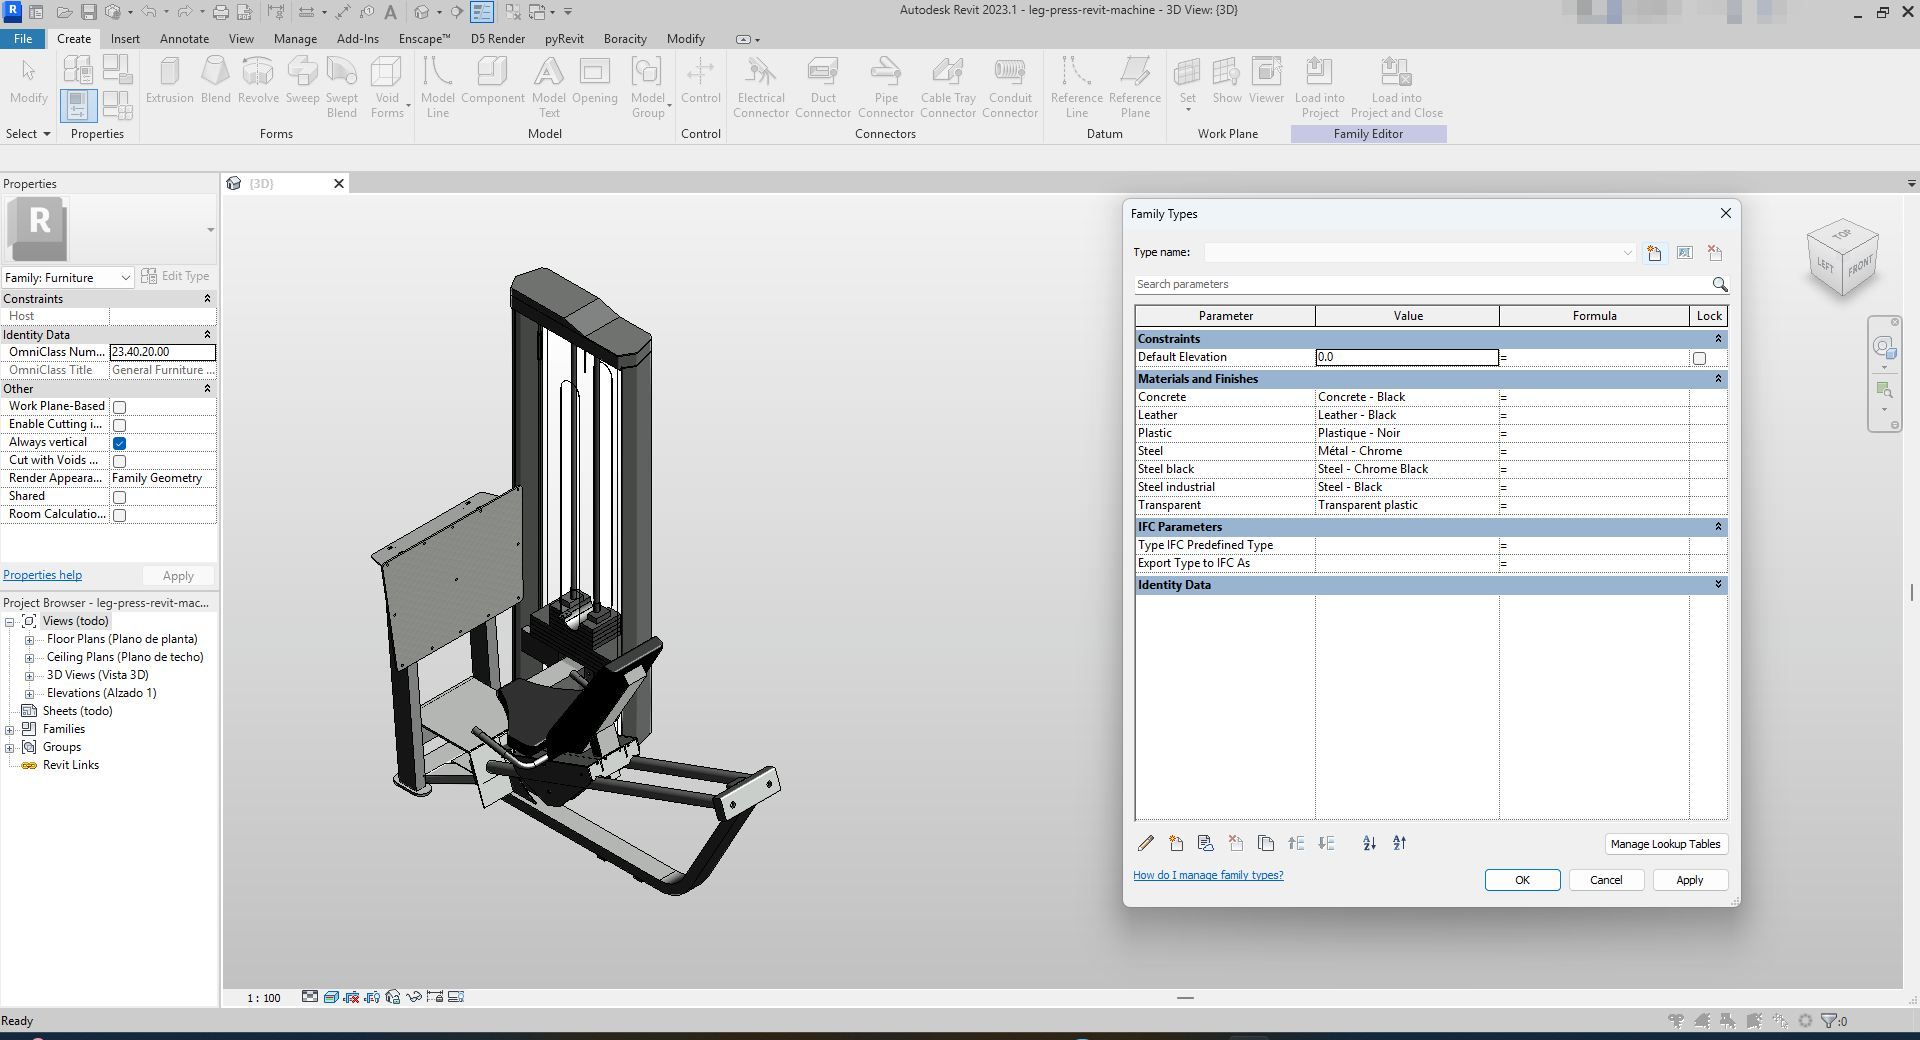Screen dimensions: 1920x1040
Task: Select the Blend form tool
Action: (x=215, y=80)
